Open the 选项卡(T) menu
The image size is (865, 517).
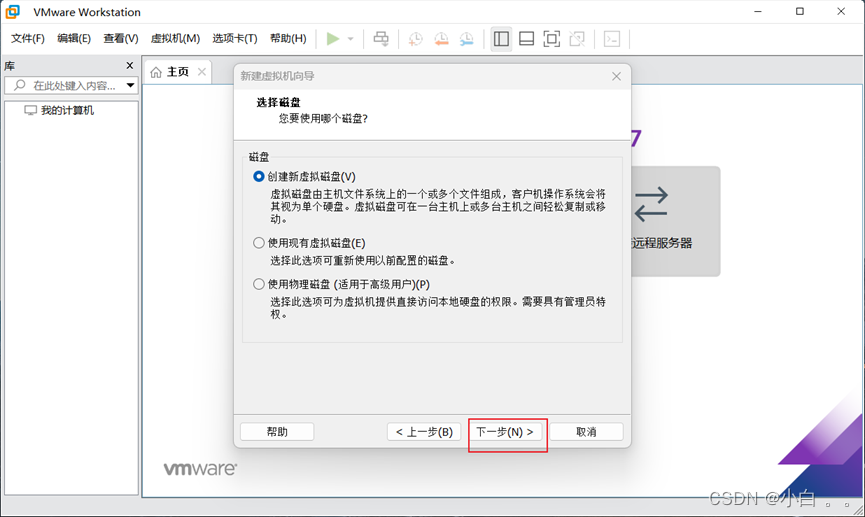tap(235, 38)
